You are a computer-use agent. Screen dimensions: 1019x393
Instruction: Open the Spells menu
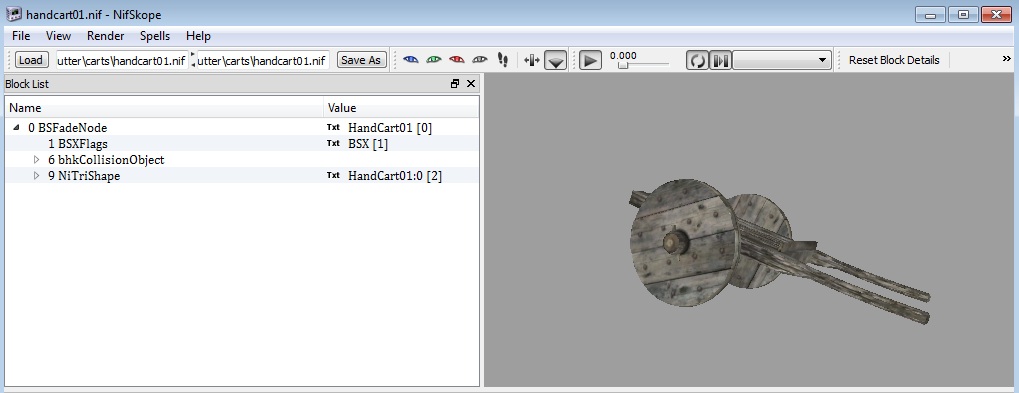(x=155, y=36)
